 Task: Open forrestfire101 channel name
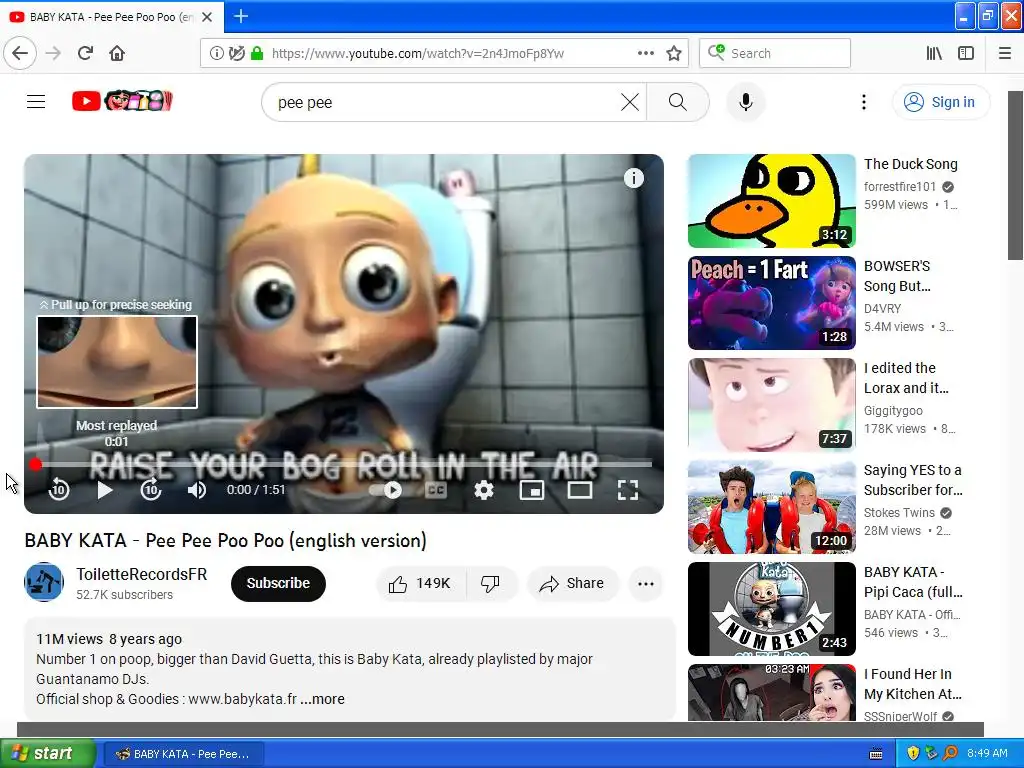[900, 187]
